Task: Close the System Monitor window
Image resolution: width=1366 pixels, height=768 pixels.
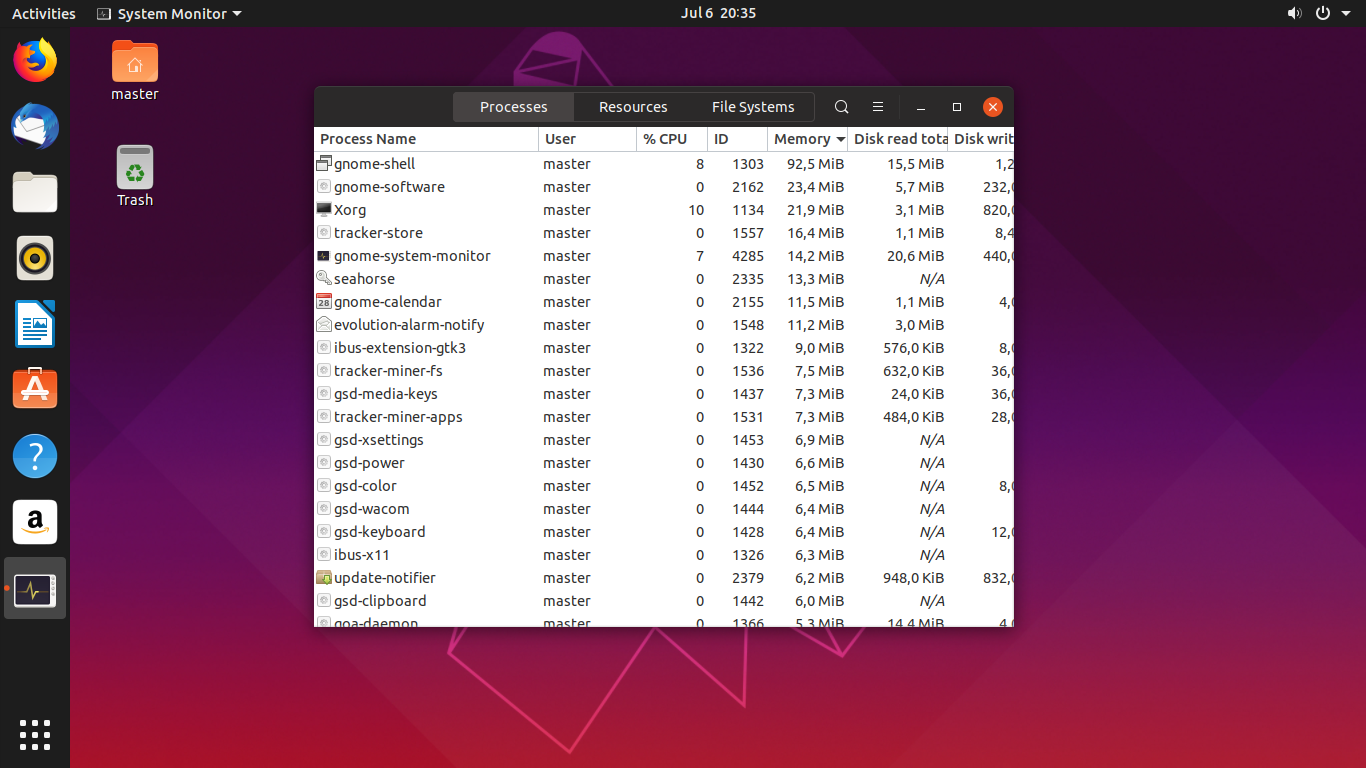Action: coord(992,107)
